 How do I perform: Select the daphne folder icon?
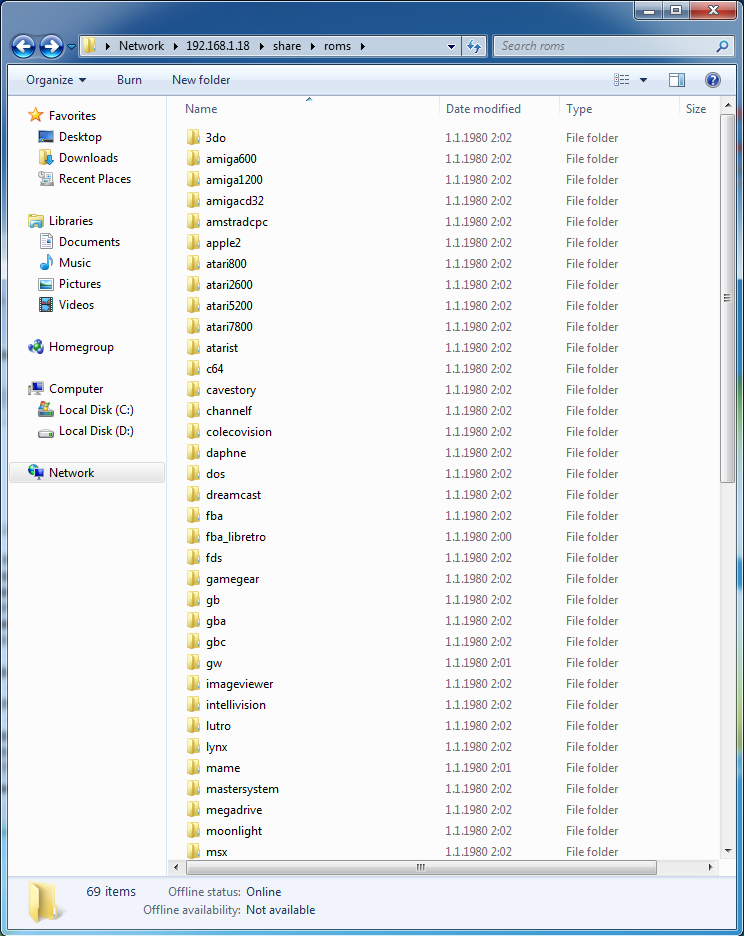click(193, 452)
